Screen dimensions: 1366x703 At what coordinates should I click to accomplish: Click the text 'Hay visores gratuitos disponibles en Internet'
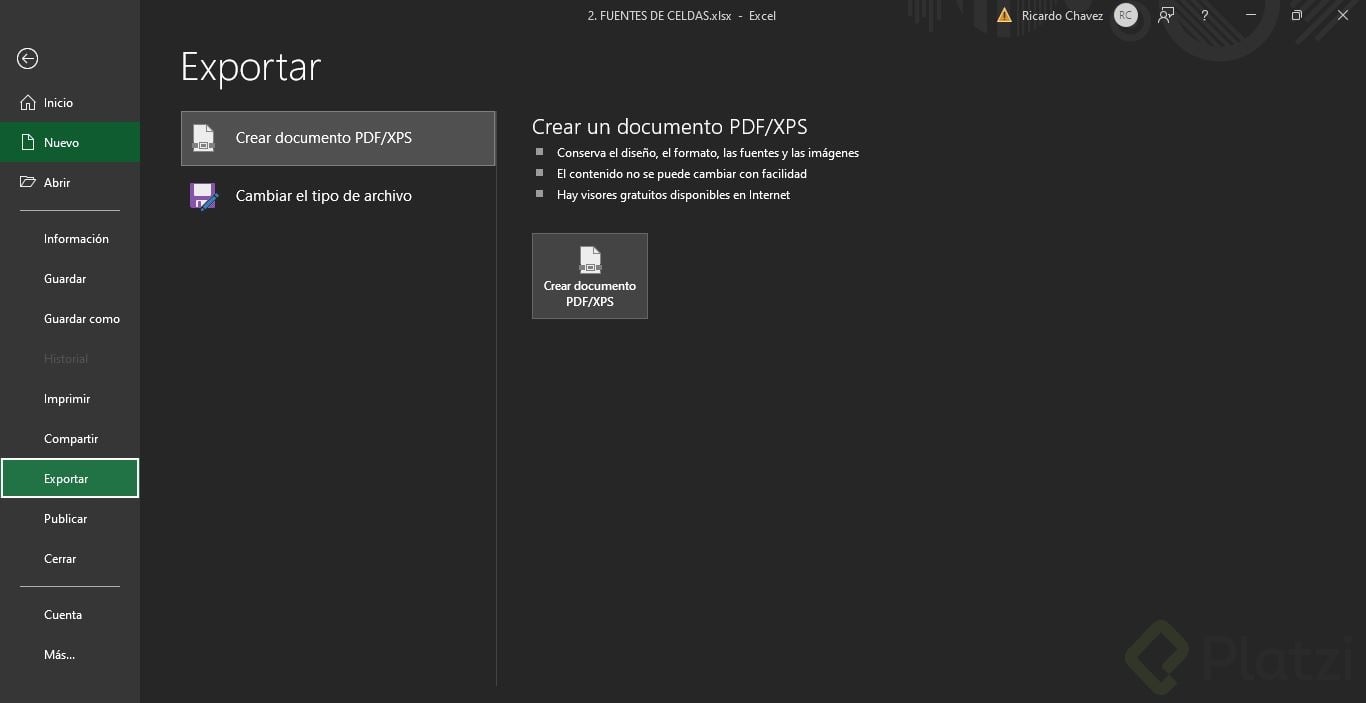pos(674,195)
